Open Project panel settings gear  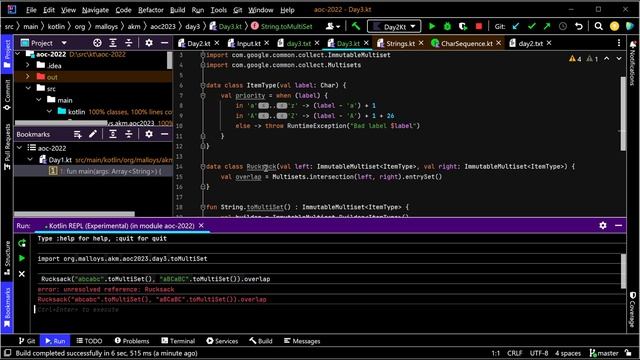(149, 43)
